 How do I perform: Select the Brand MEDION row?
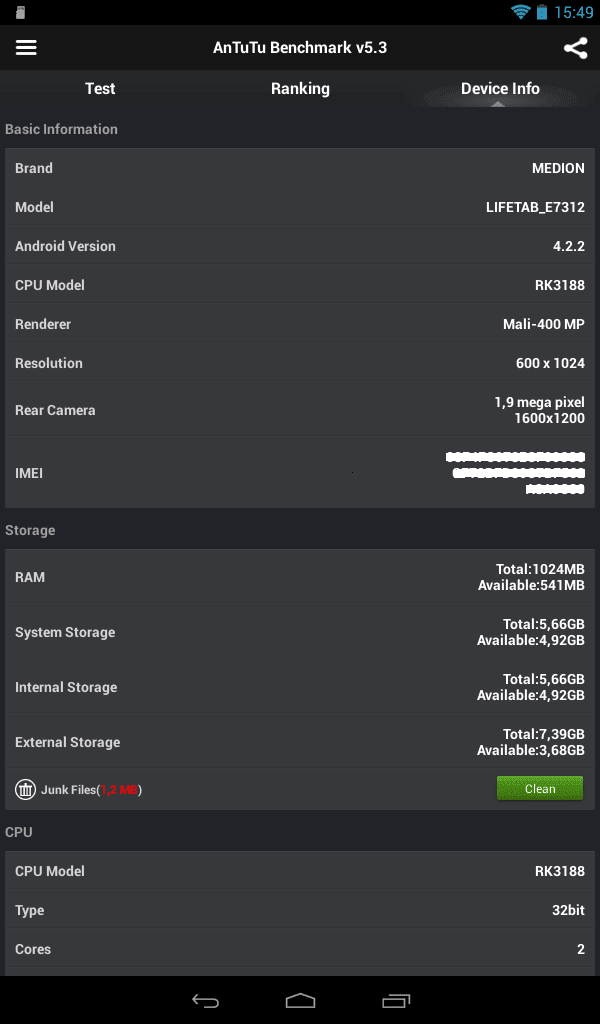tap(300, 168)
